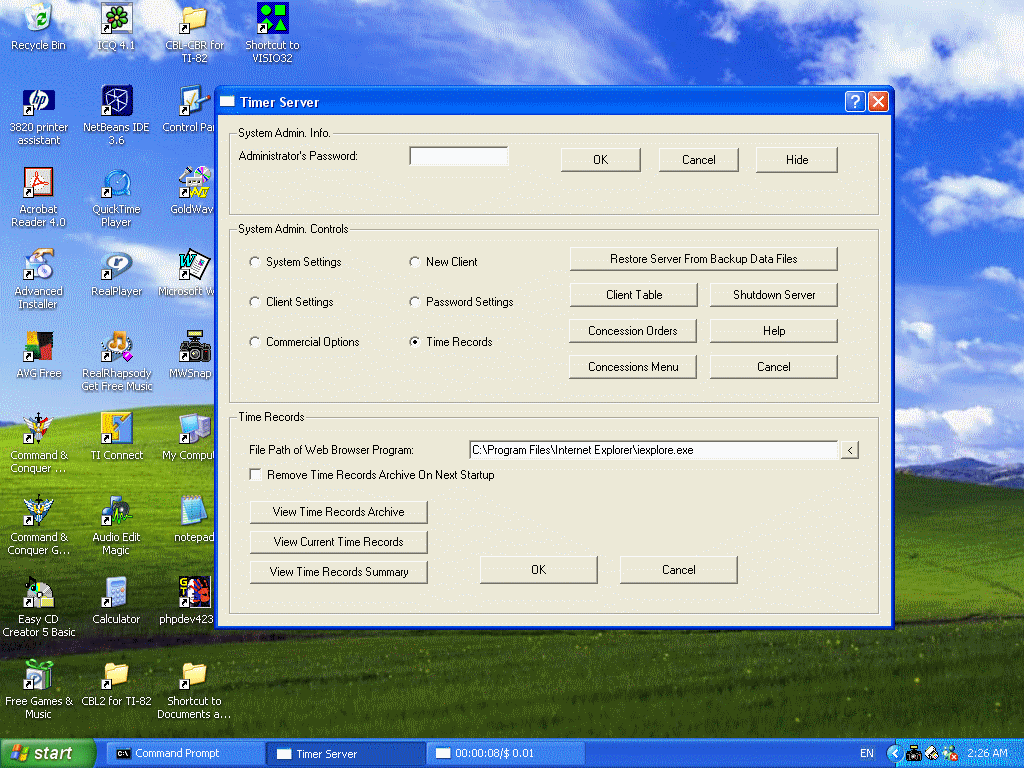
Task: Click the TI Connect desktop icon
Action: (x=117, y=432)
